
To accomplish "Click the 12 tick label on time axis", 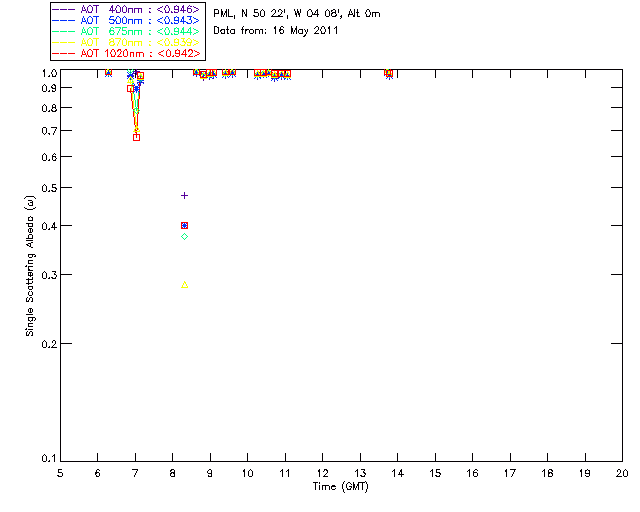I will pyautogui.click(x=322, y=473).
